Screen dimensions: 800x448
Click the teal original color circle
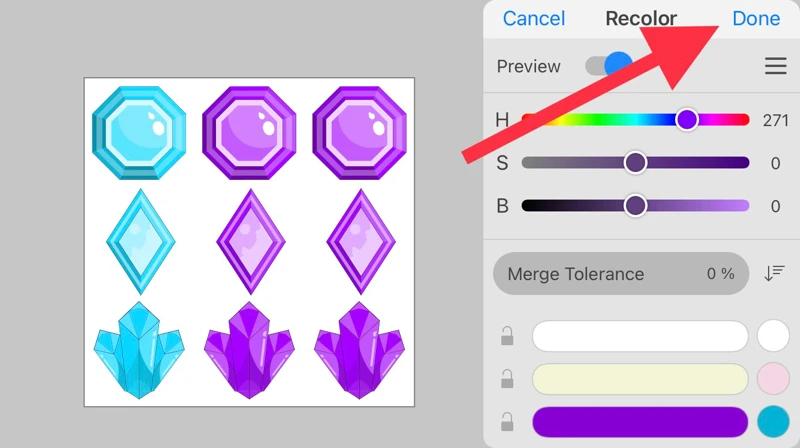tap(773, 421)
